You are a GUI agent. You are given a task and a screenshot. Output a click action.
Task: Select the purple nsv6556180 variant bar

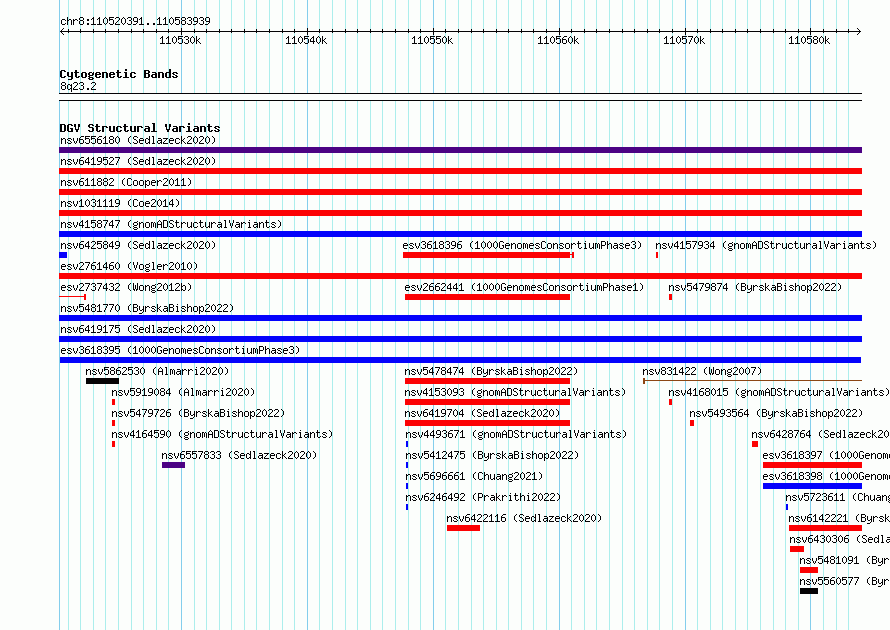pyautogui.click(x=460, y=150)
